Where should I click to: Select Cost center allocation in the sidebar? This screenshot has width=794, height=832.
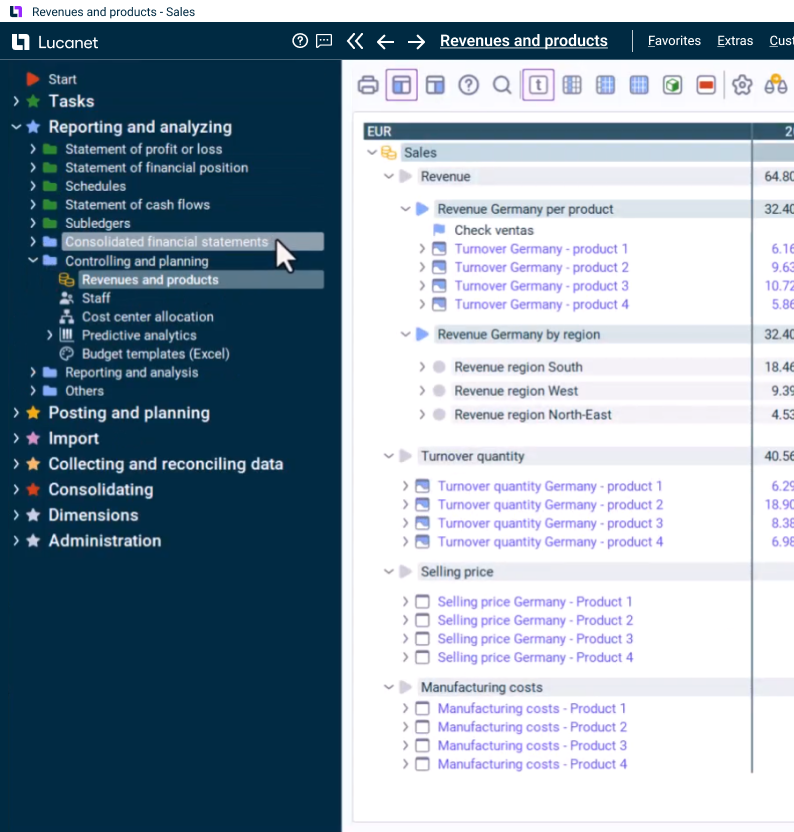point(147,317)
